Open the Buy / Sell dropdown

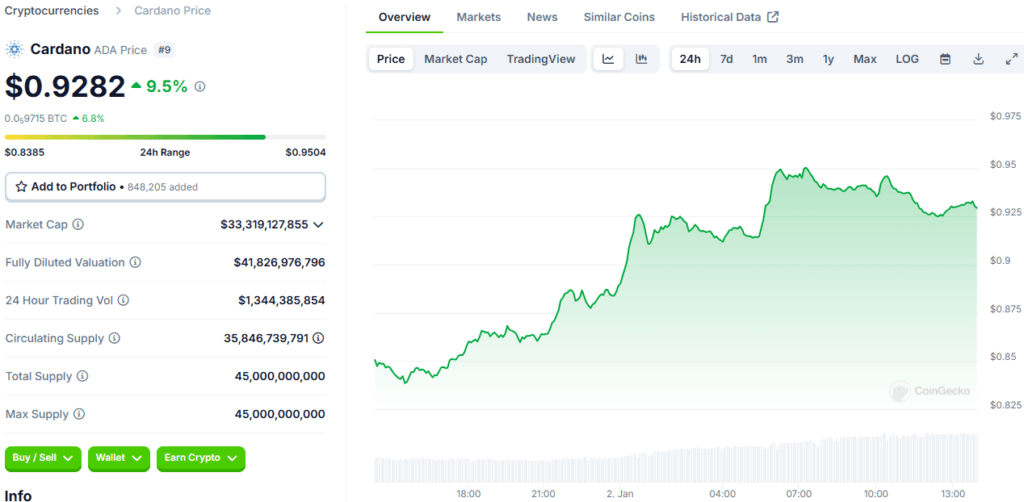click(43, 458)
